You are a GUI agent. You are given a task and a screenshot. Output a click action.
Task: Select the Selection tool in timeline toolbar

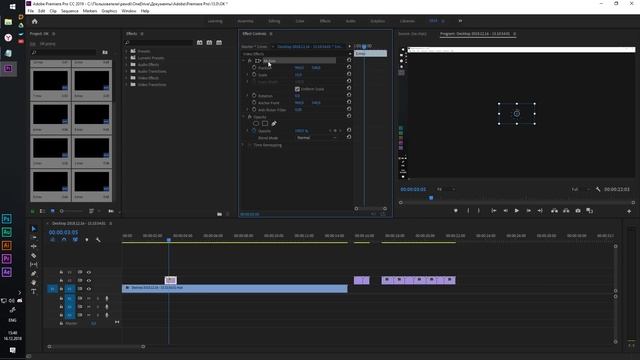click(34, 229)
